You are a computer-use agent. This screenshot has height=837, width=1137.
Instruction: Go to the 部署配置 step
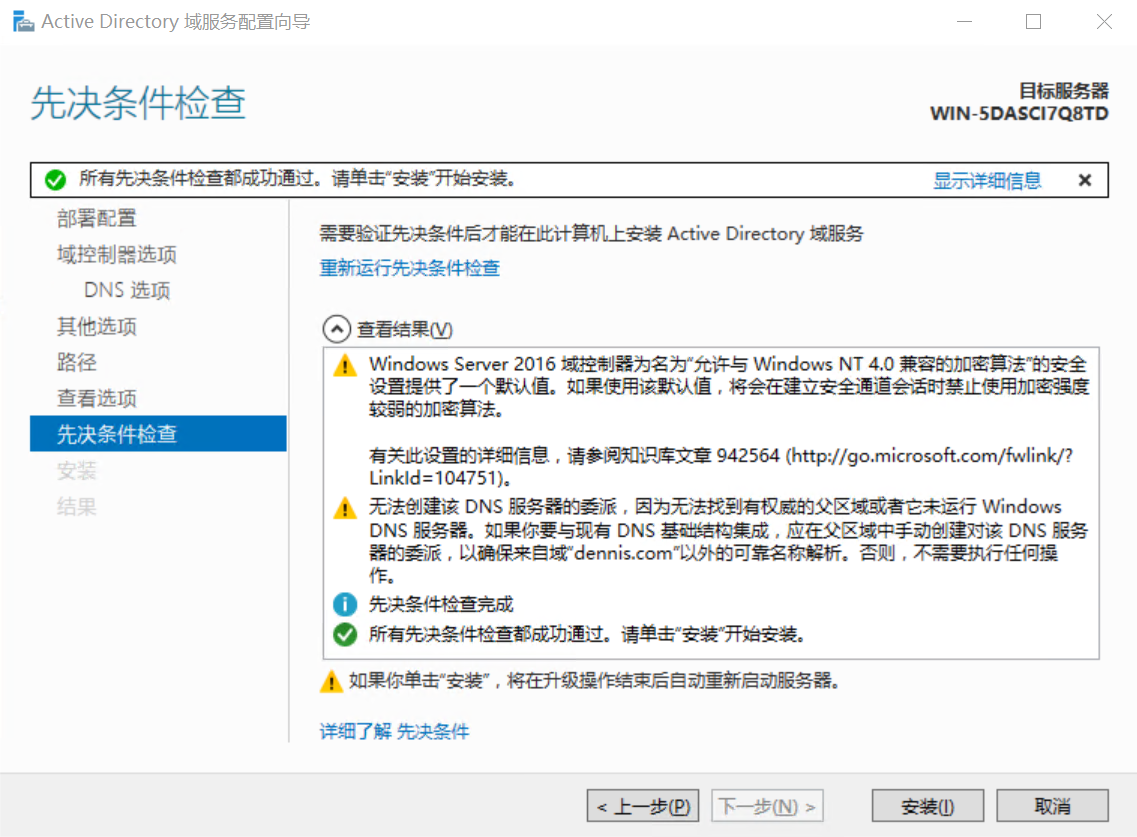(96, 218)
